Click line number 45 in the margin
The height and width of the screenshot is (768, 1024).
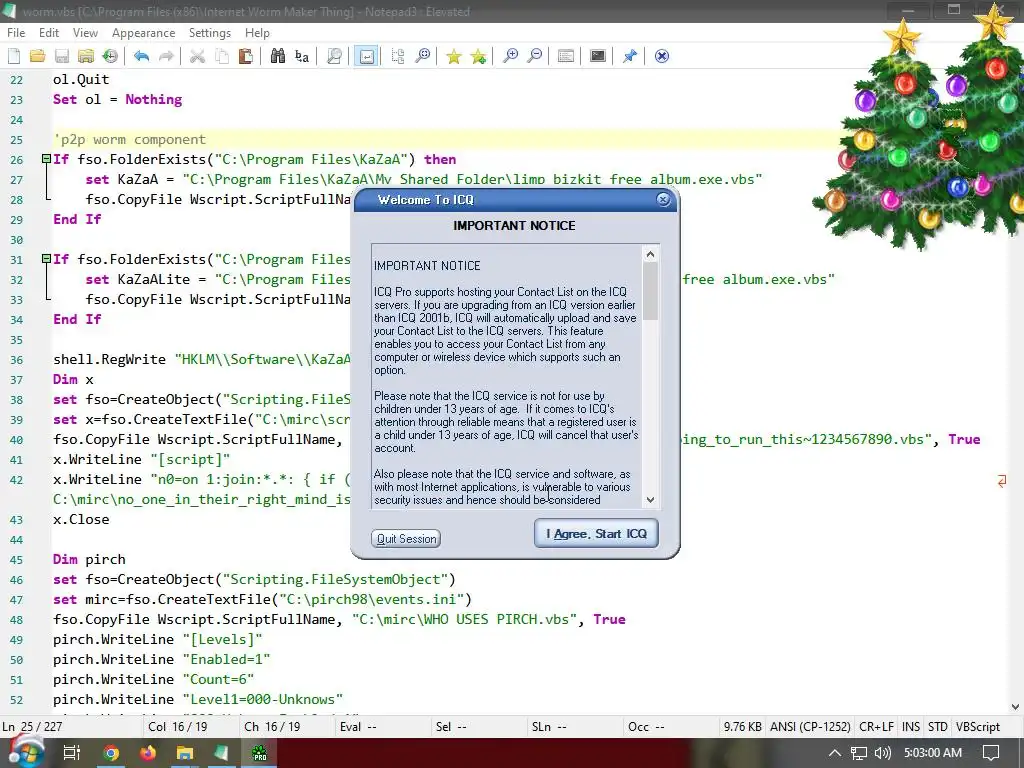pos(16,560)
